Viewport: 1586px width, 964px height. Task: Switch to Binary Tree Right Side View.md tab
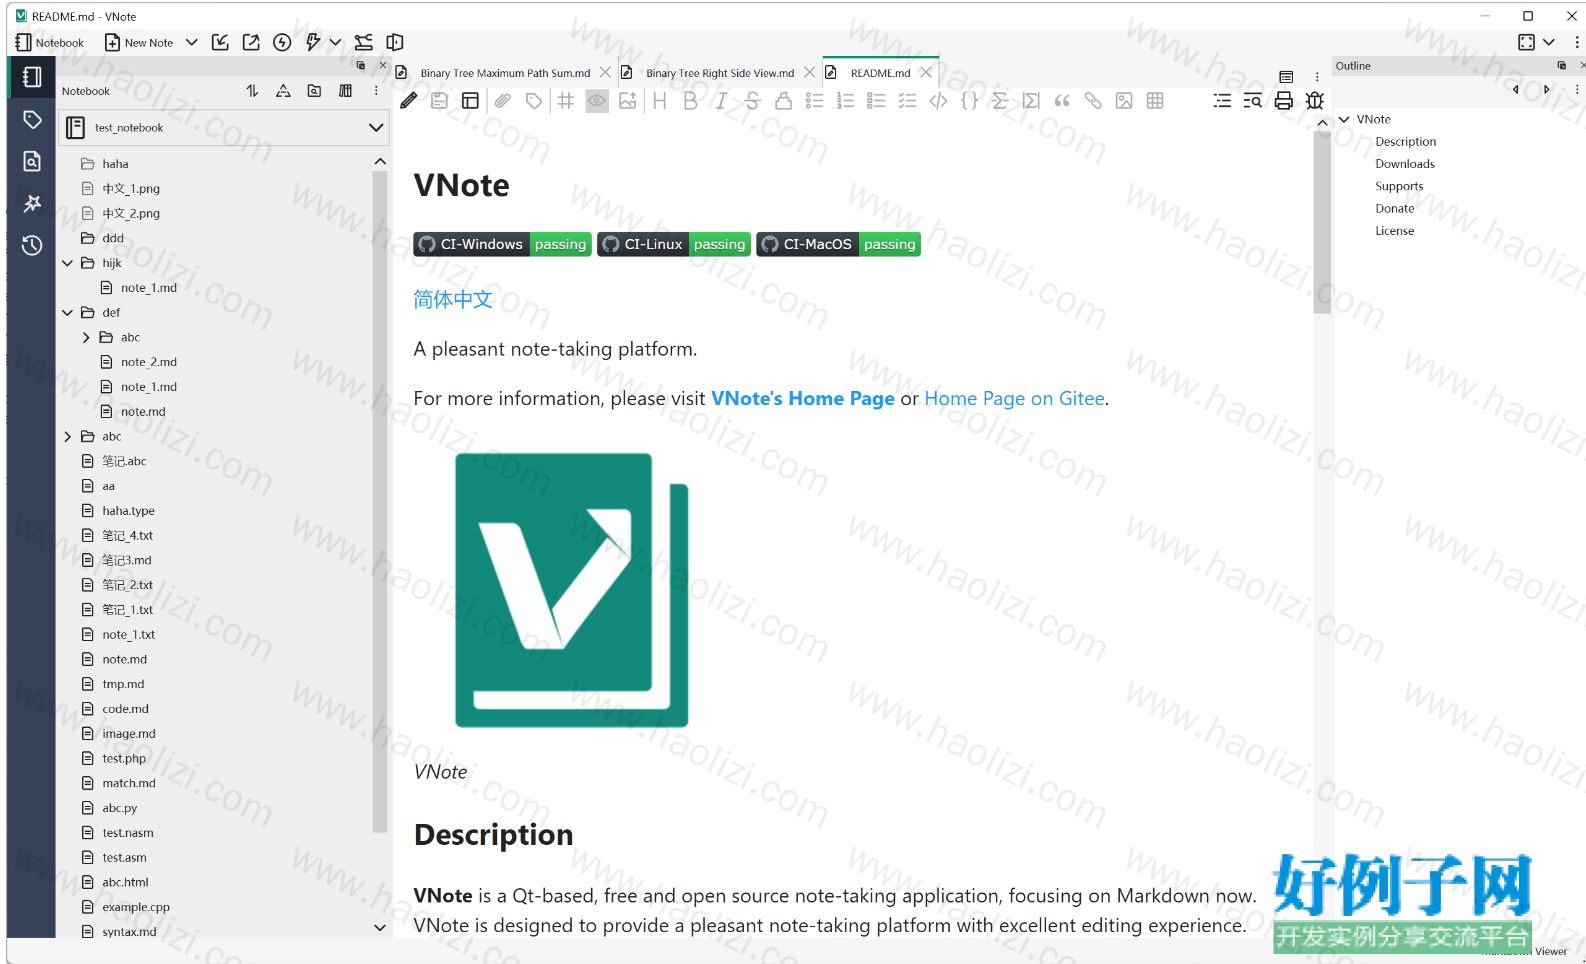[x=720, y=73]
